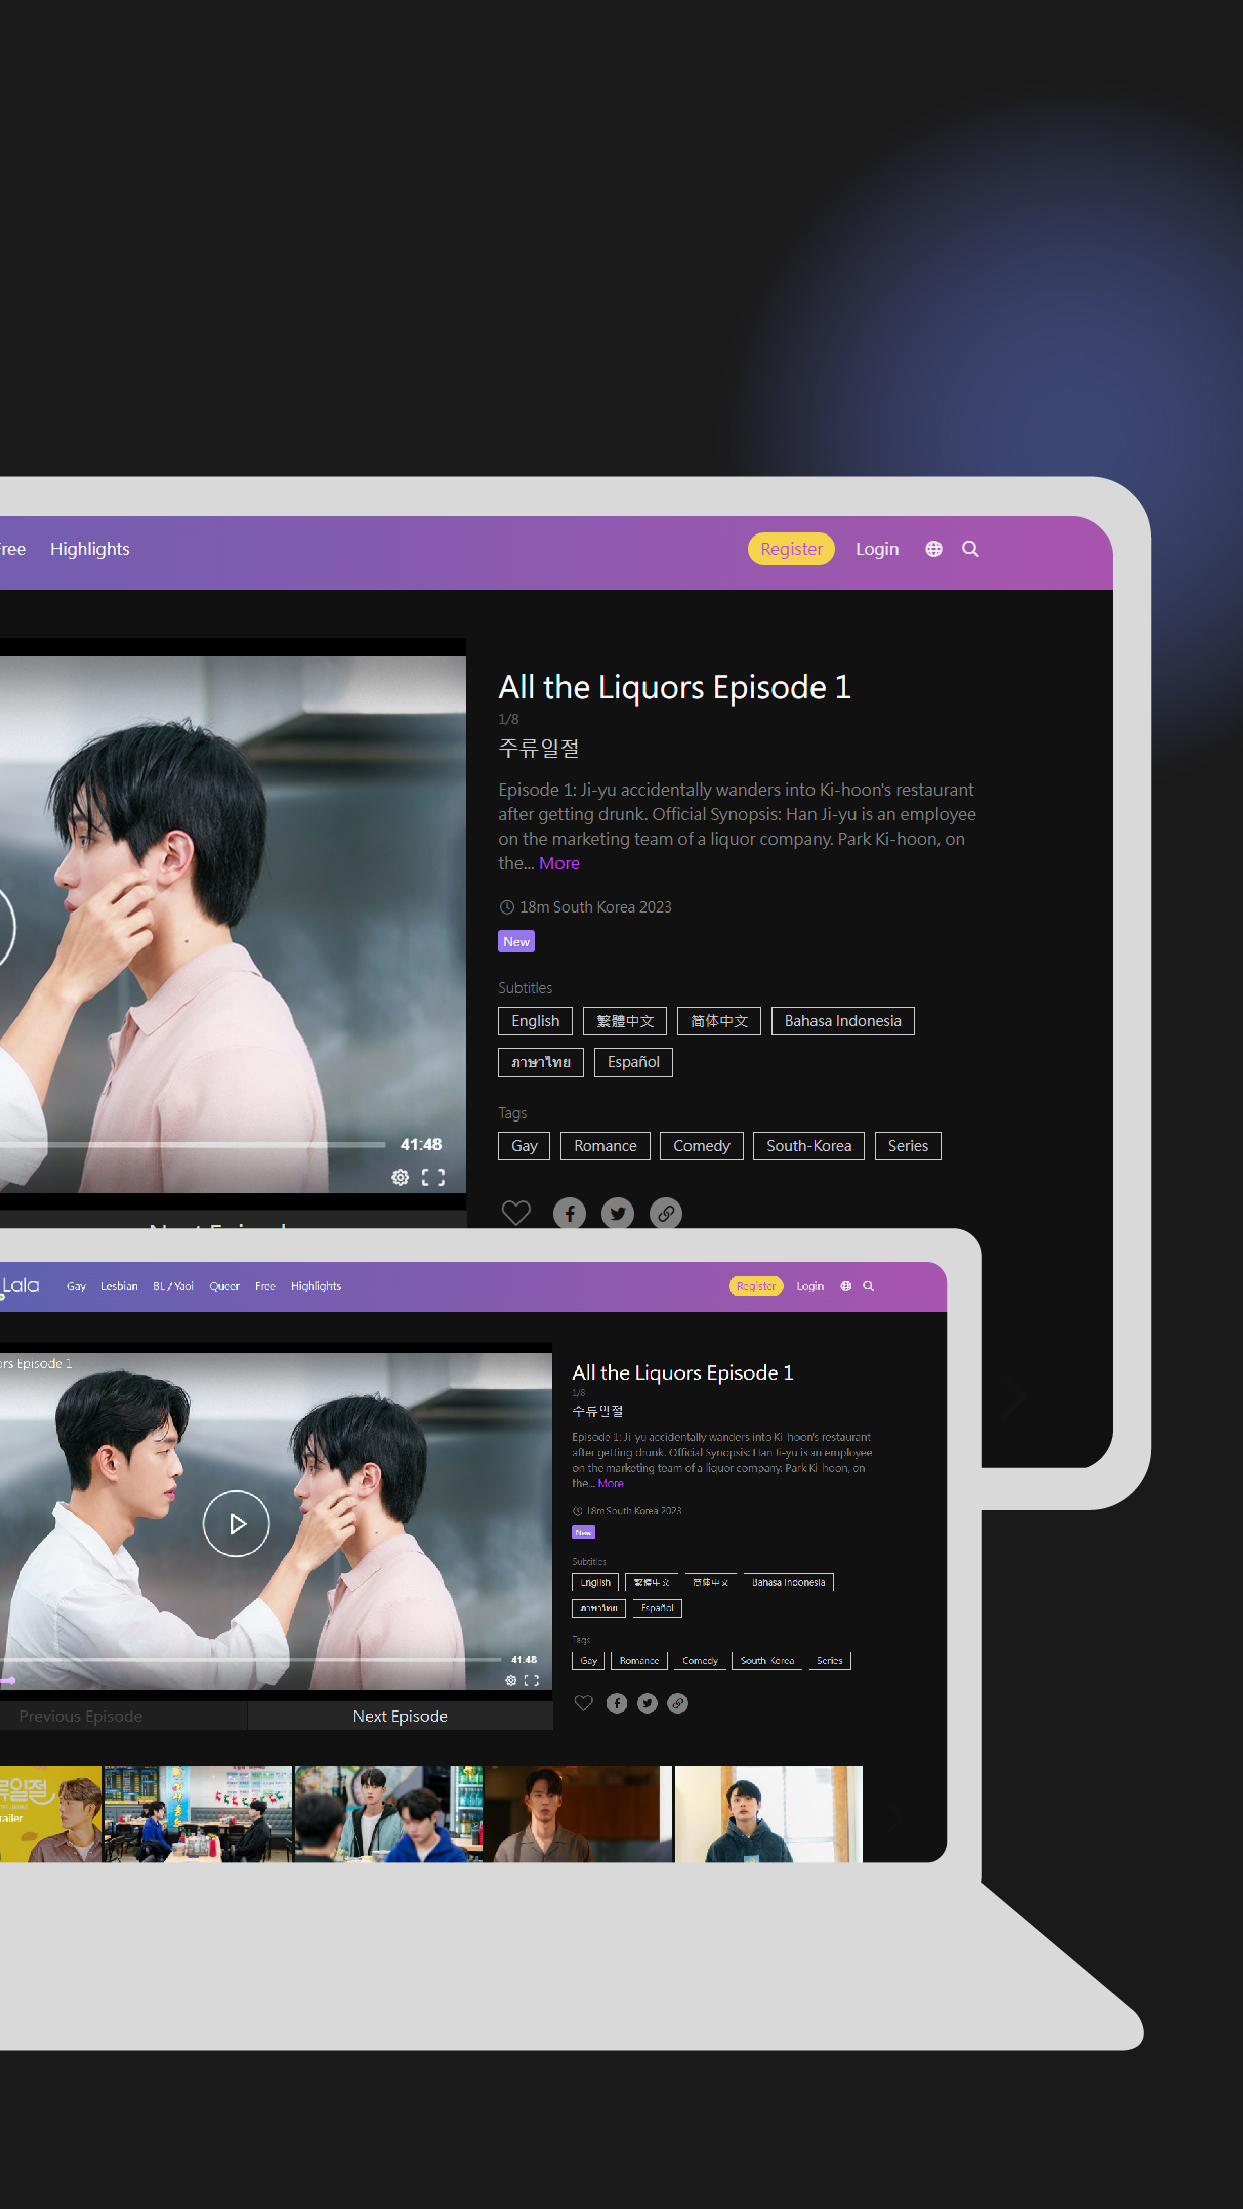This screenshot has height=2209, width=1243.
Task: Expand synopsis with More on the laptop
Action: coord(610,1483)
